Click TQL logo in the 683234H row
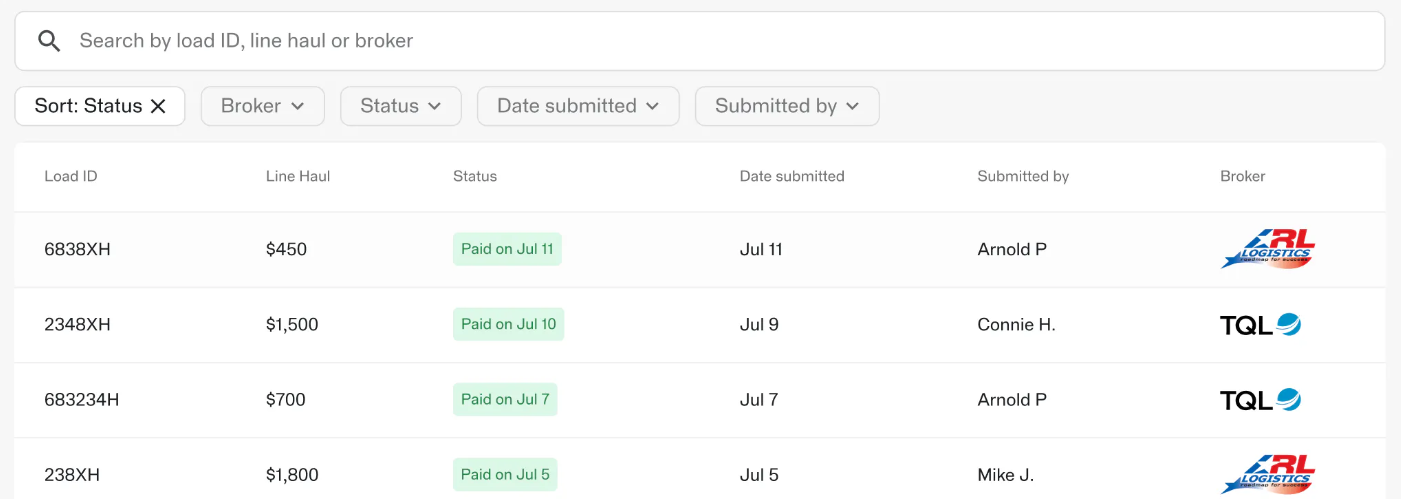Screen dimensions: 1401x499 [x=1260, y=400]
